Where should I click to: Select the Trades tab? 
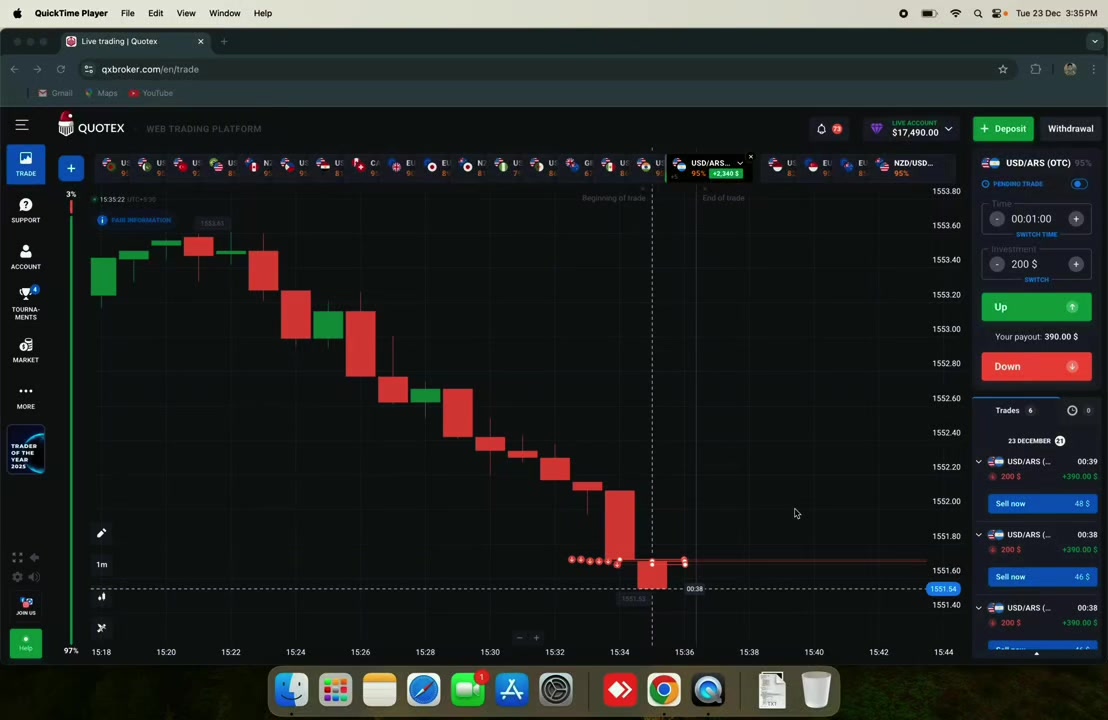[1015, 411]
